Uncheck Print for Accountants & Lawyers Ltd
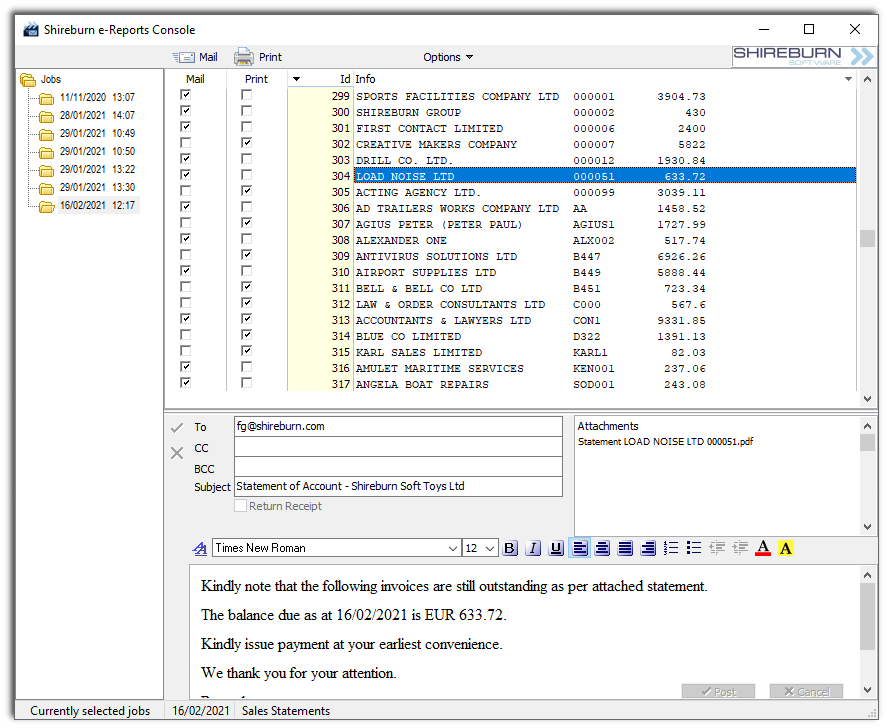This screenshot has height=728, width=887. click(x=247, y=319)
